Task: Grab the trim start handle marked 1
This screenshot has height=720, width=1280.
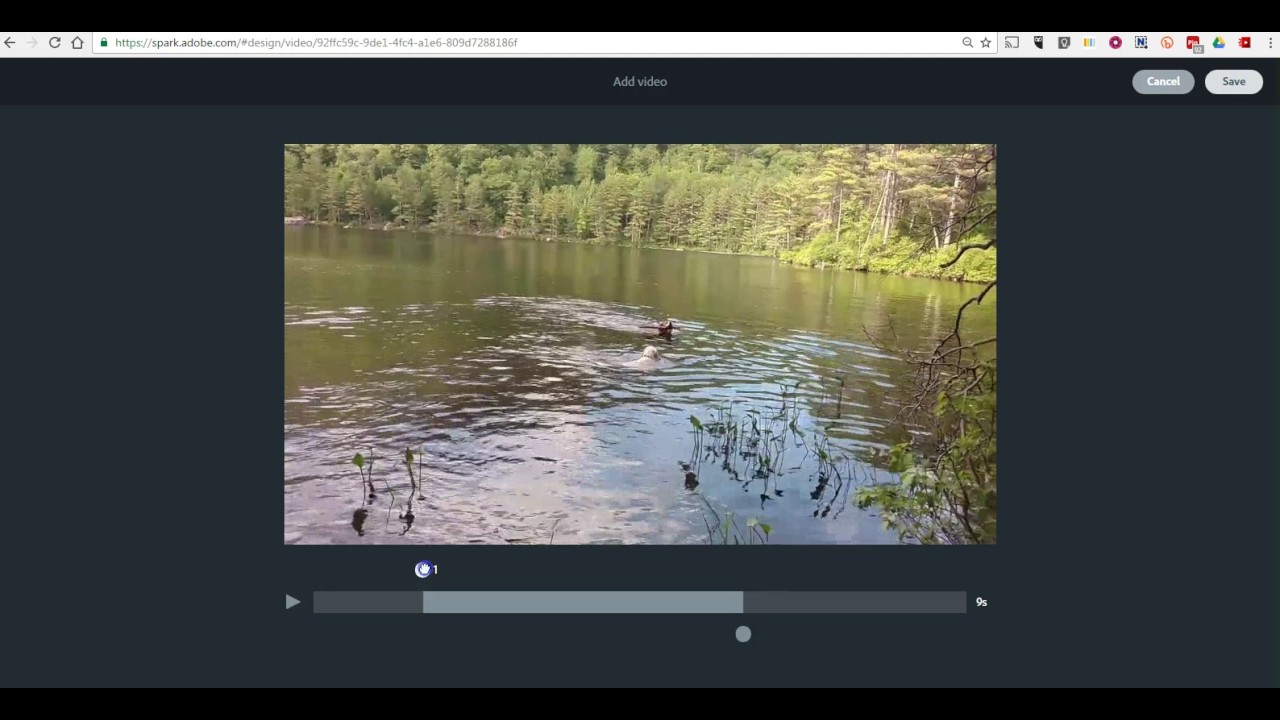Action: [423, 569]
